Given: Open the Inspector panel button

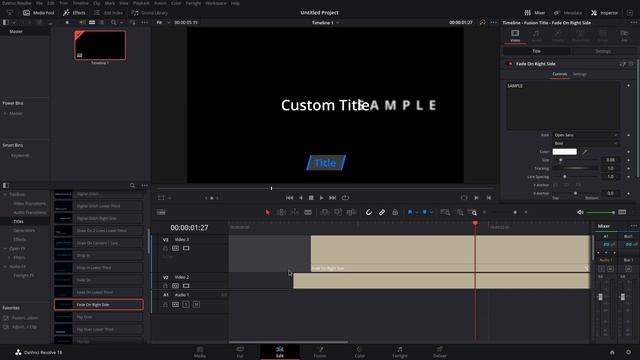Looking at the screenshot, I should (604, 13).
